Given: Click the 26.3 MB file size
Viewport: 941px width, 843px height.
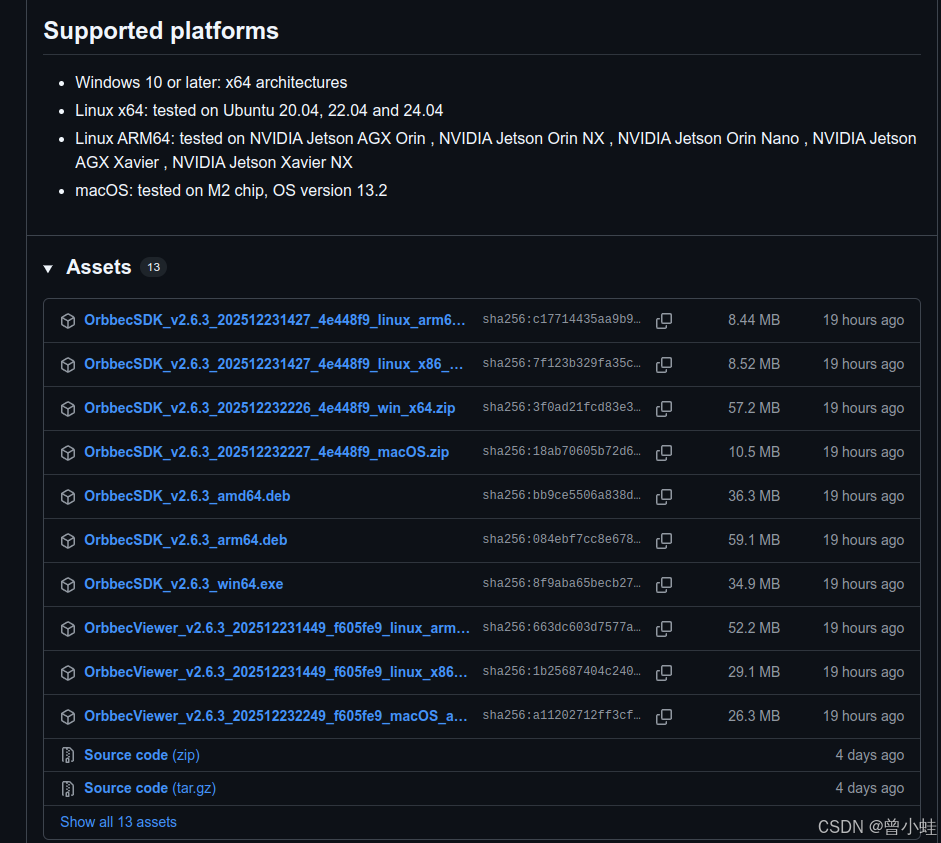Looking at the screenshot, I should pyautogui.click(x=754, y=716).
